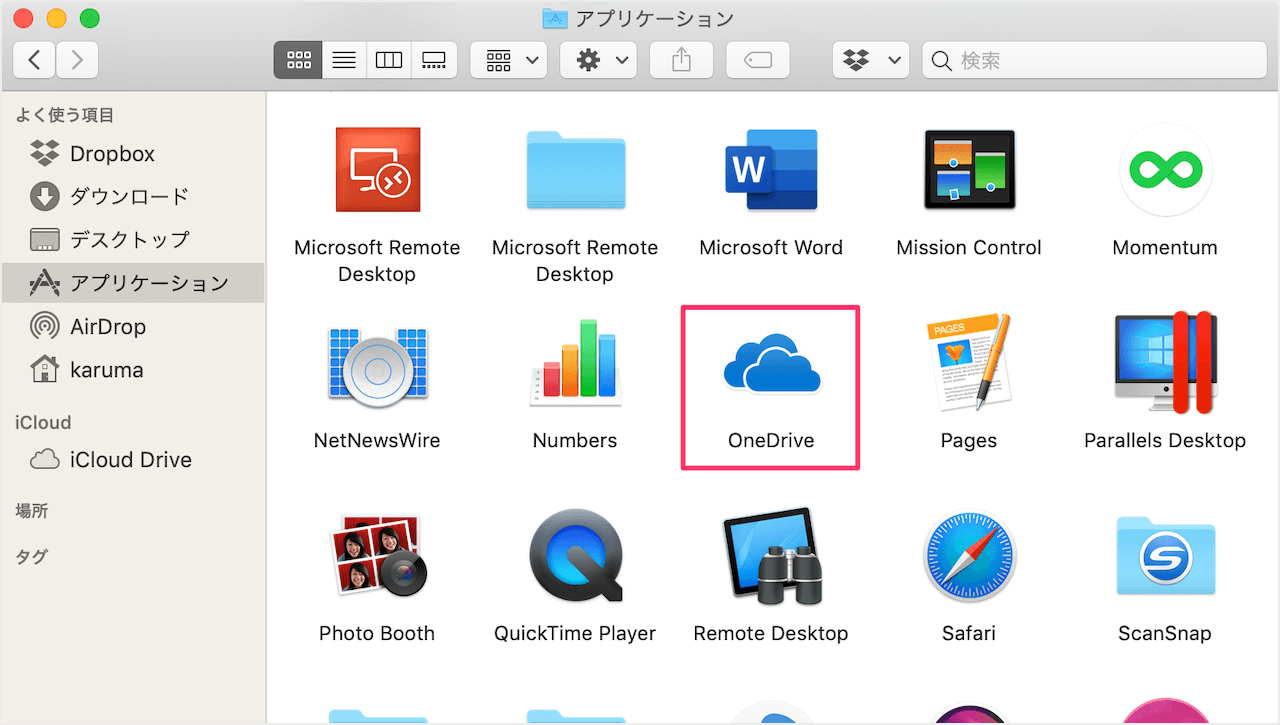Select the Momentum app icon

[1165, 170]
